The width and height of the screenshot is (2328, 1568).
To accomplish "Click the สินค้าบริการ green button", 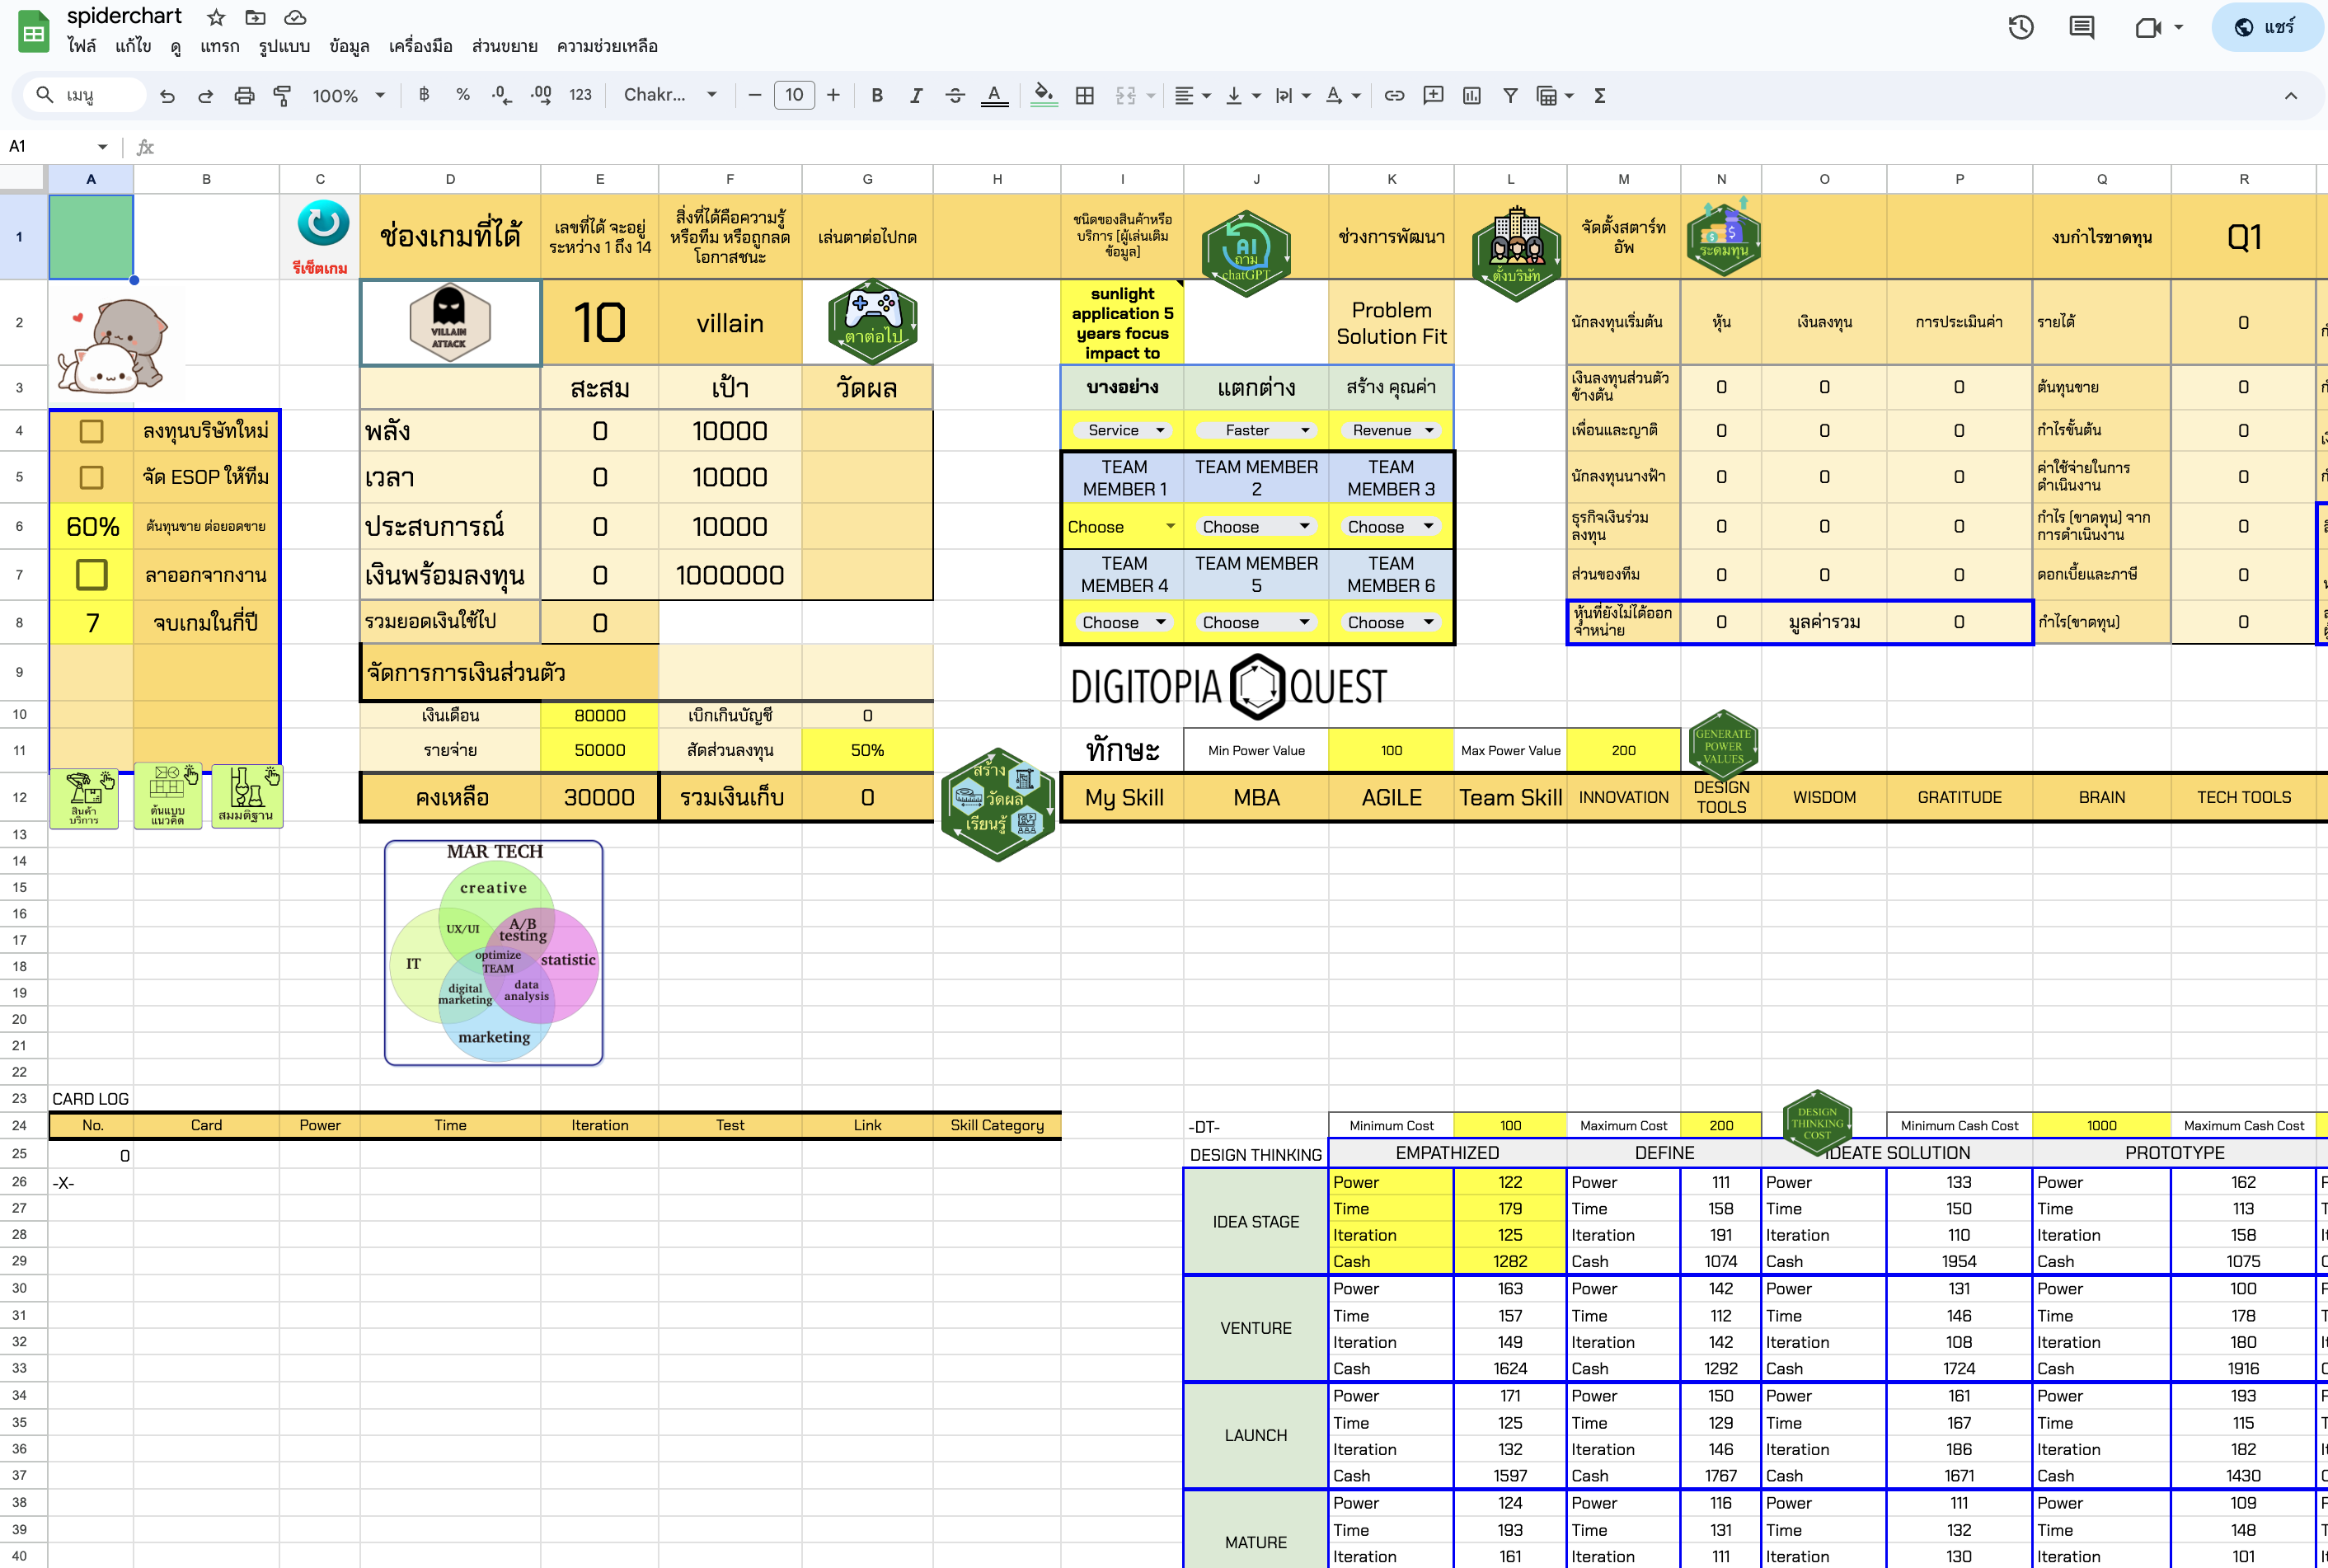I will [x=84, y=798].
